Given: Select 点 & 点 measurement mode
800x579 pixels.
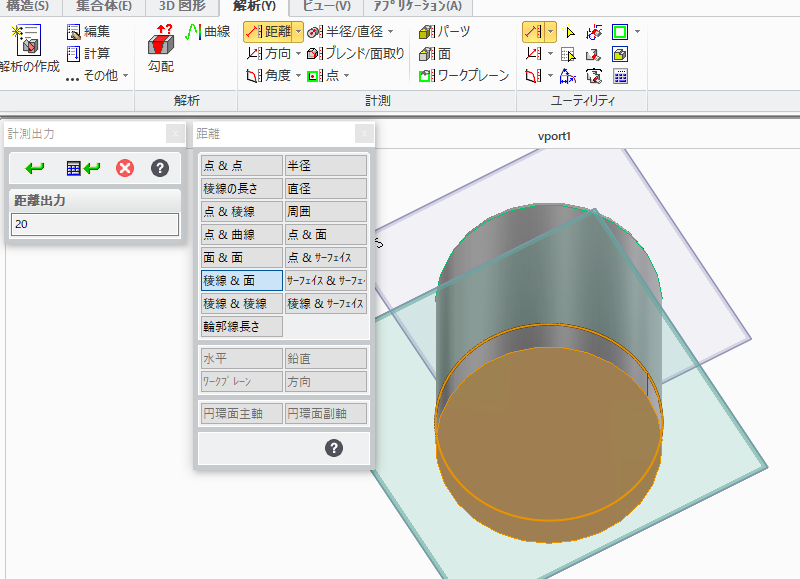Looking at the screenshot, I should [240, 165].
